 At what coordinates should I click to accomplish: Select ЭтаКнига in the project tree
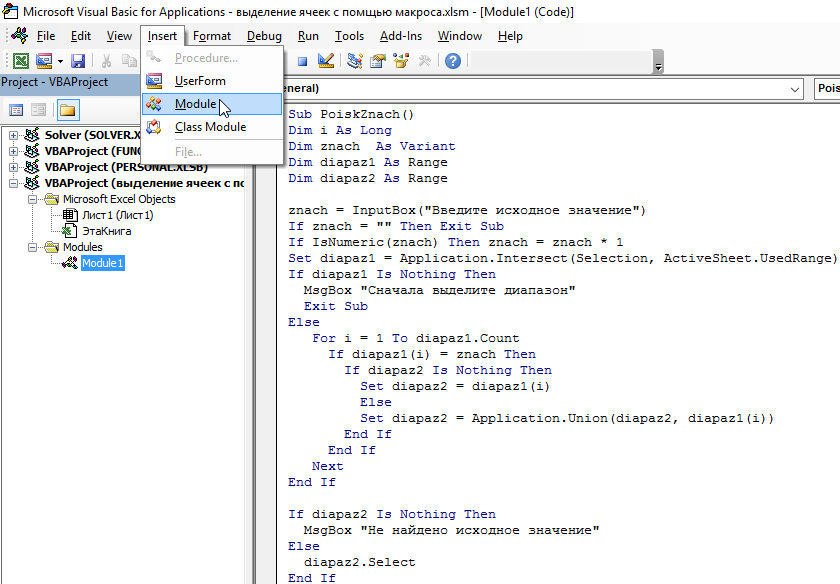(106, 231)
